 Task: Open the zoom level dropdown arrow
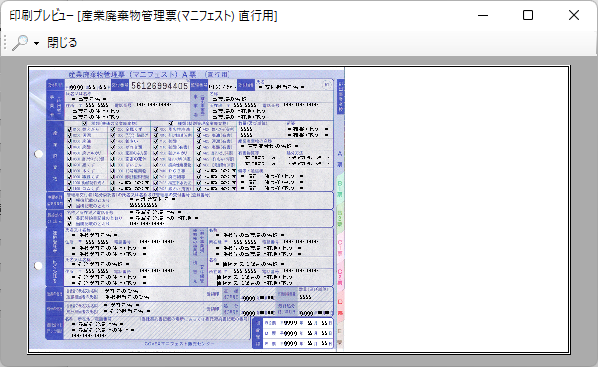tap(36, 43)
